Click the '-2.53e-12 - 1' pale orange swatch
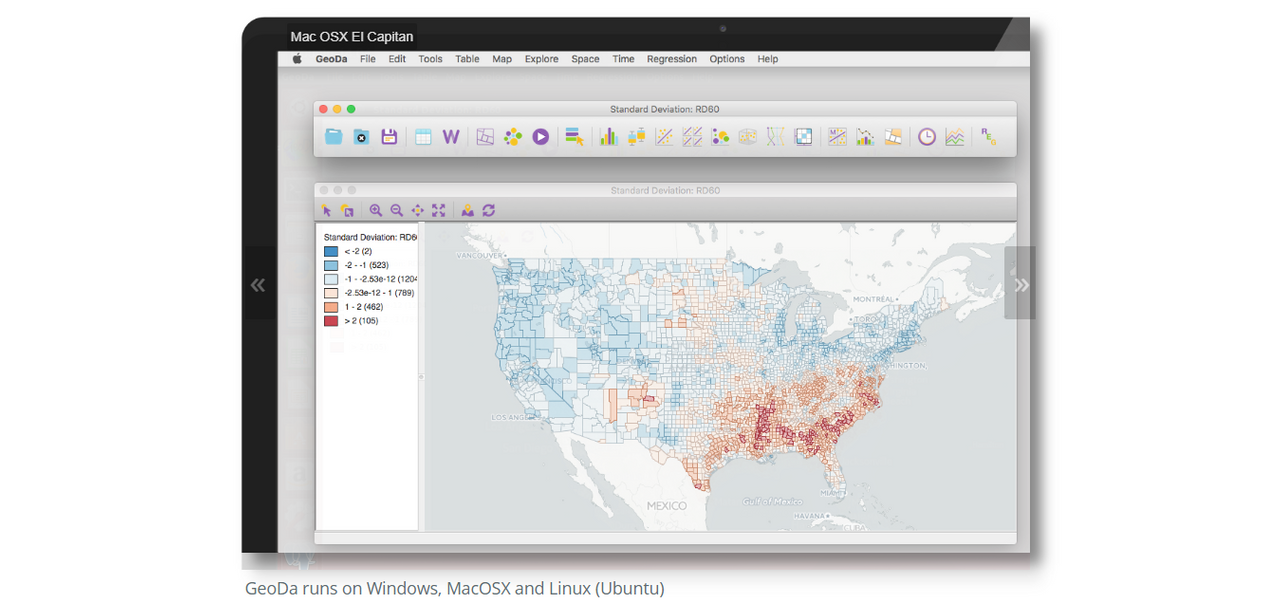The width and height of the screenshot is (1280, 607). (x=331, y=293)
